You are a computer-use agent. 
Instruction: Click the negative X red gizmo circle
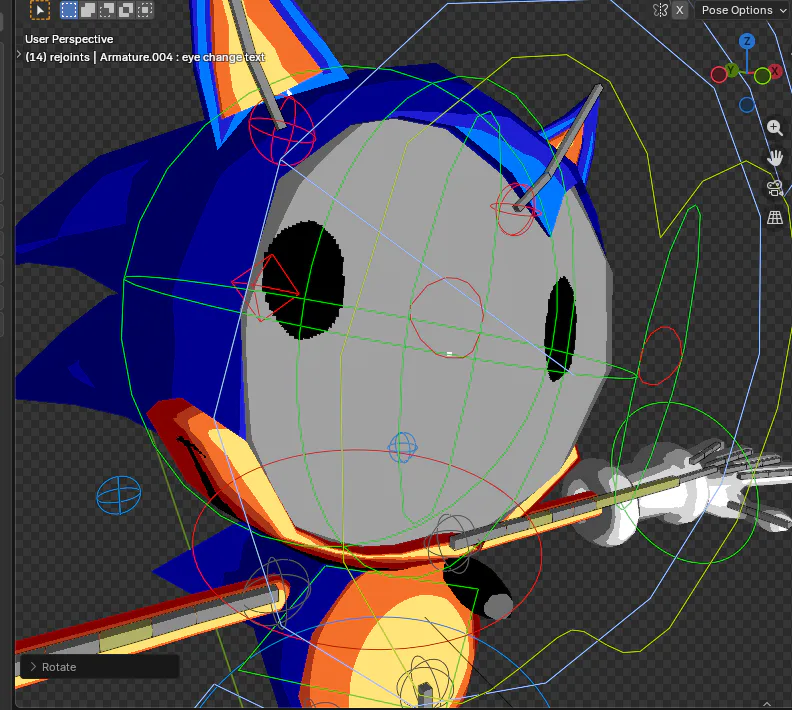pos(718,75)
